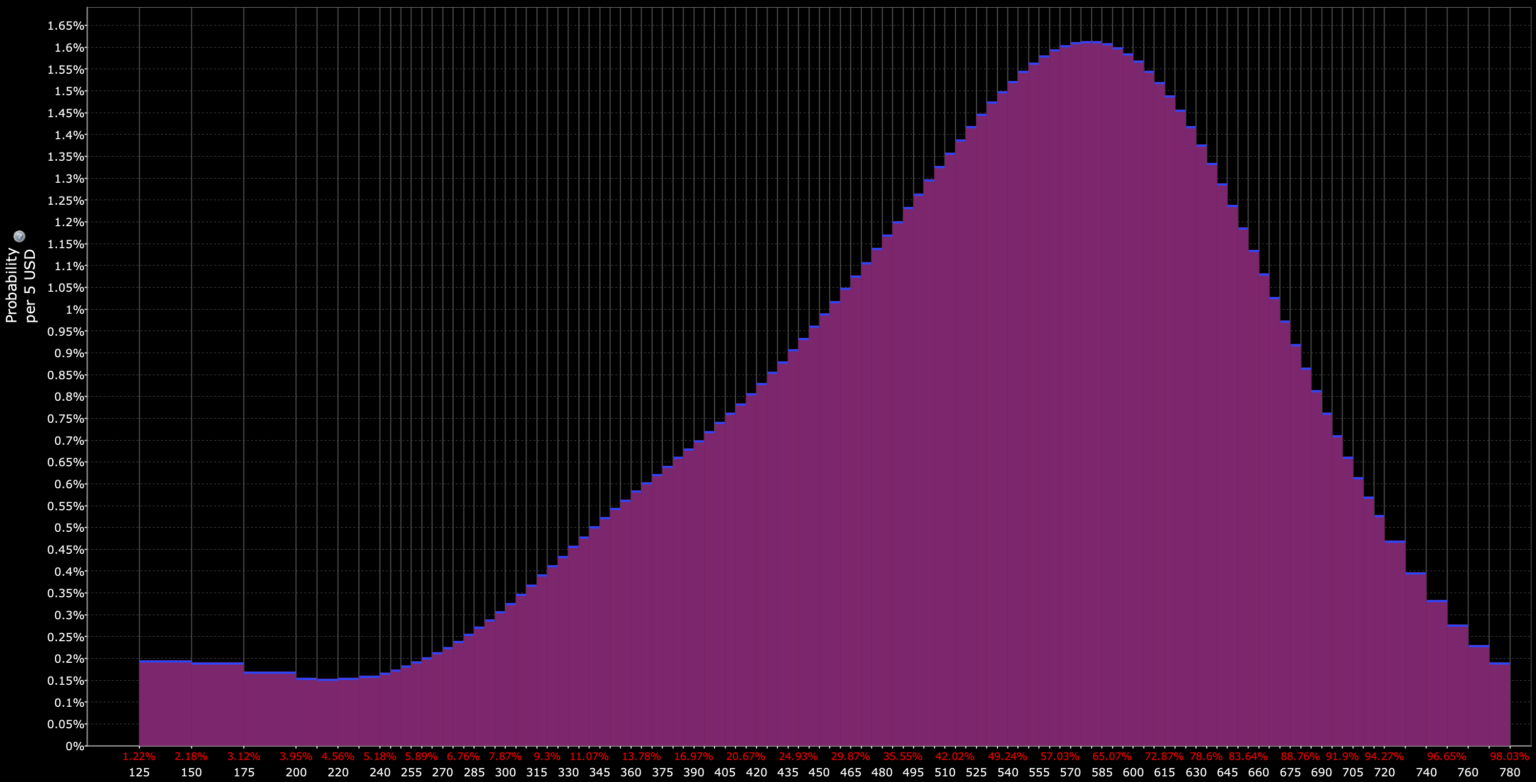This screenshot has width=1536, height=782.
Task: Click the 780 label at axis end
Action: [x=1509, y=772]
